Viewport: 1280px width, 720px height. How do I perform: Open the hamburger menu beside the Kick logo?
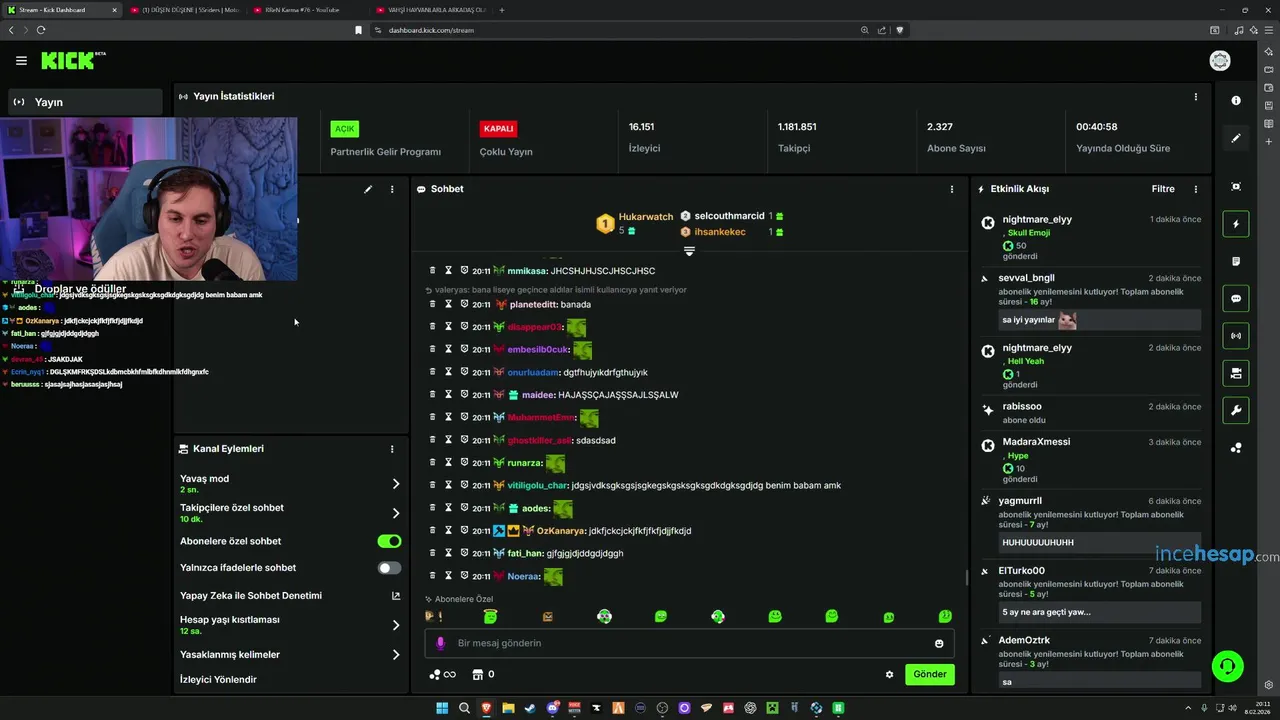coord(21,61)
